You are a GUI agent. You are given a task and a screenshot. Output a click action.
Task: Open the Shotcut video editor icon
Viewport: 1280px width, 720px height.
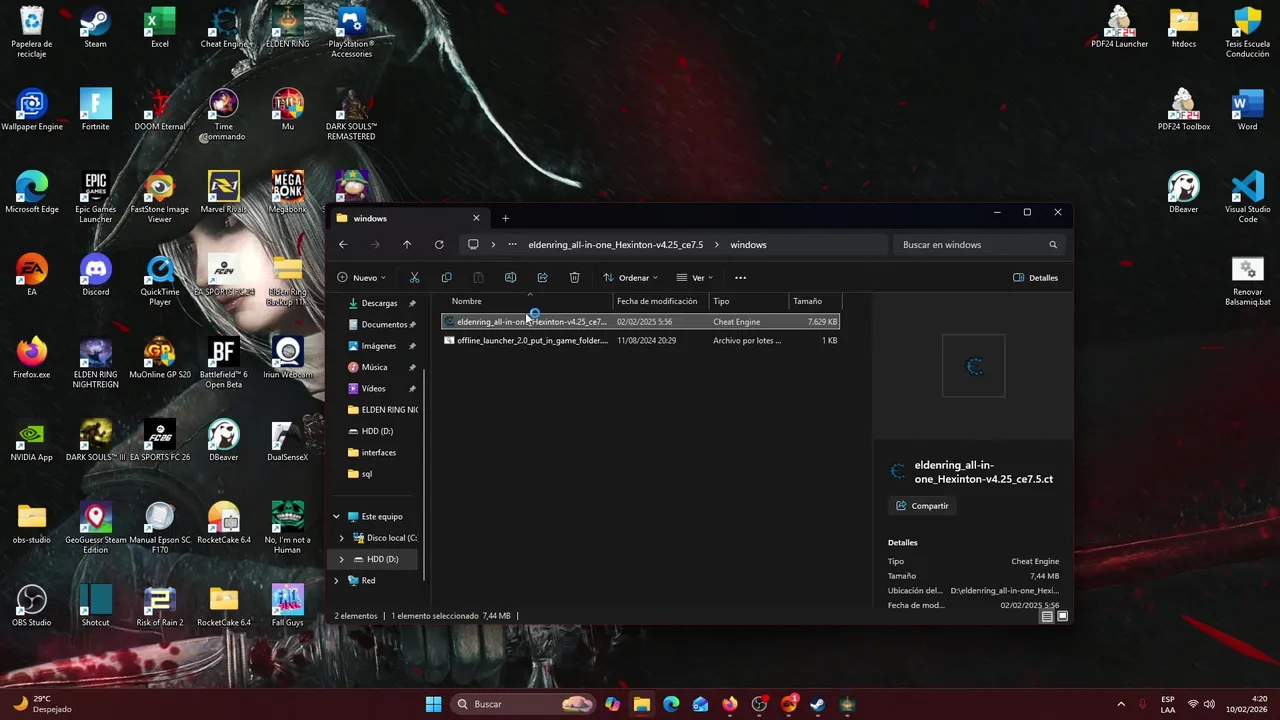tap(95, 607)
